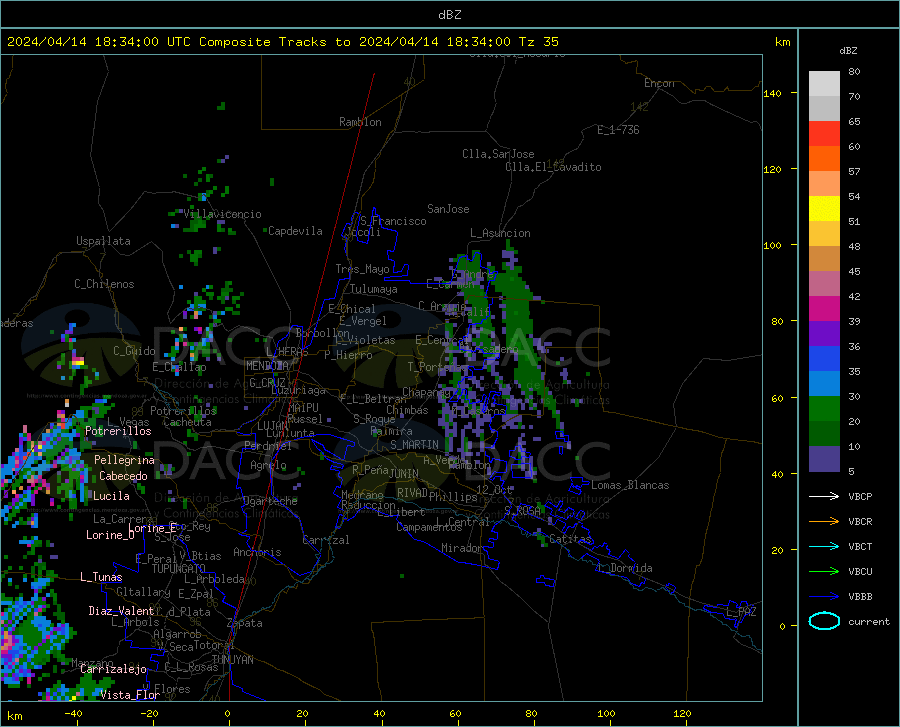
Task: Click the Cabecedo highlighted label
Action: coord(123,476)
